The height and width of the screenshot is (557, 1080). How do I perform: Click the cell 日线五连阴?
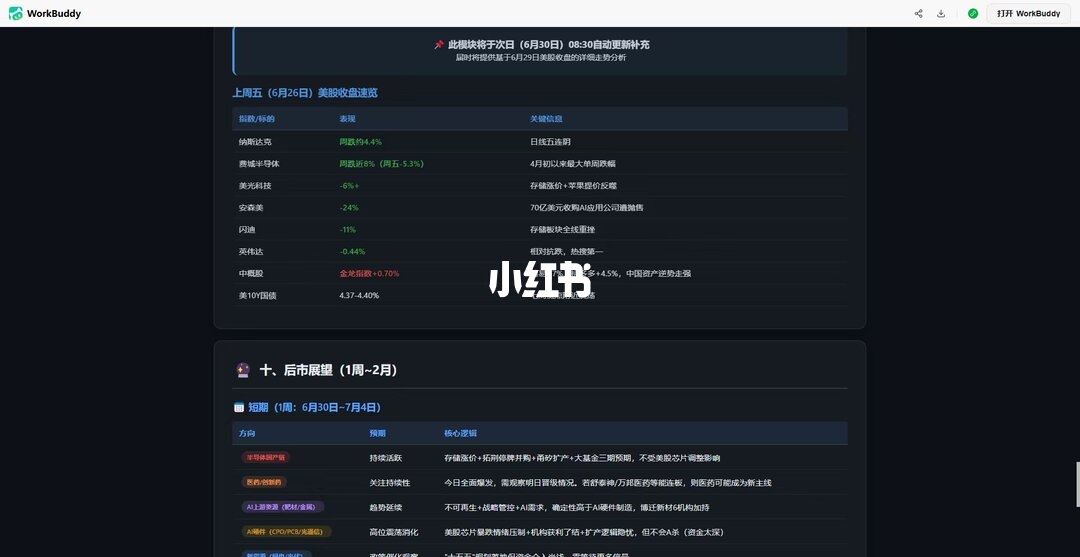(x=550, y=141)
